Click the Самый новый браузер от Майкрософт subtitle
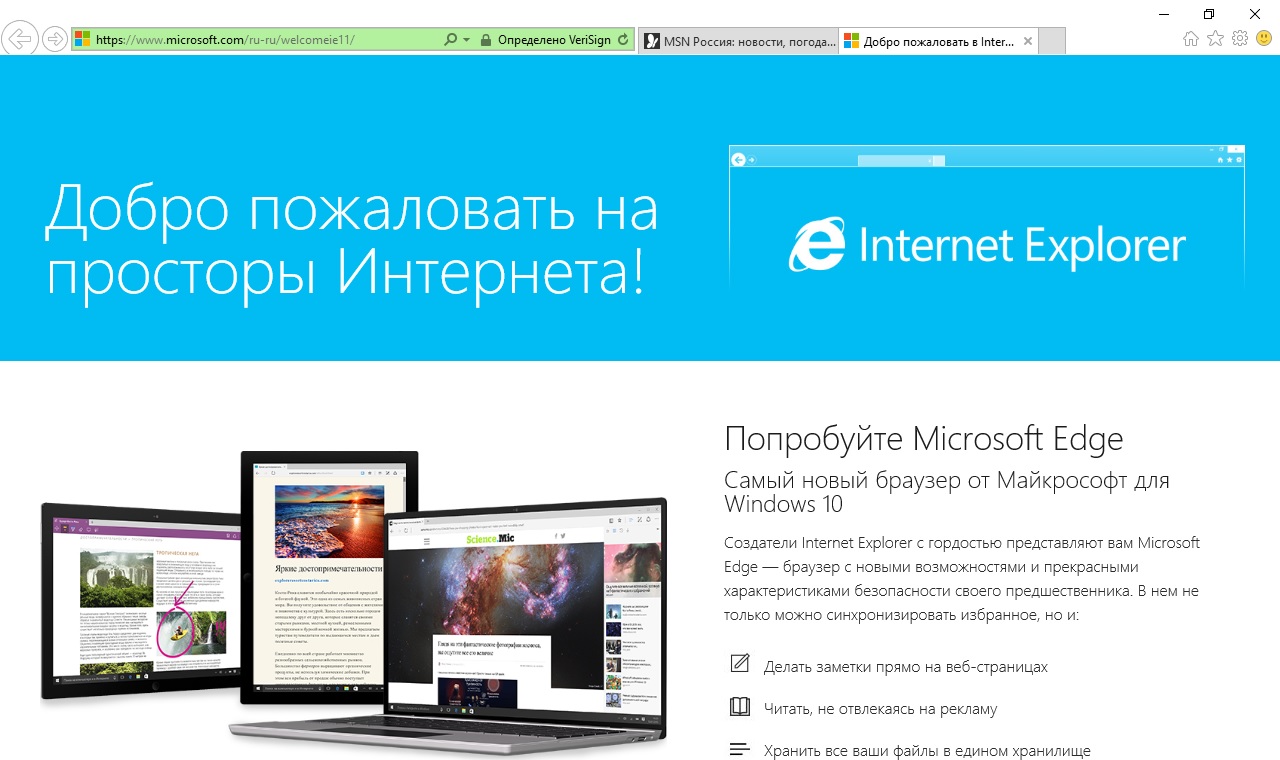 [x=947, y=491]
